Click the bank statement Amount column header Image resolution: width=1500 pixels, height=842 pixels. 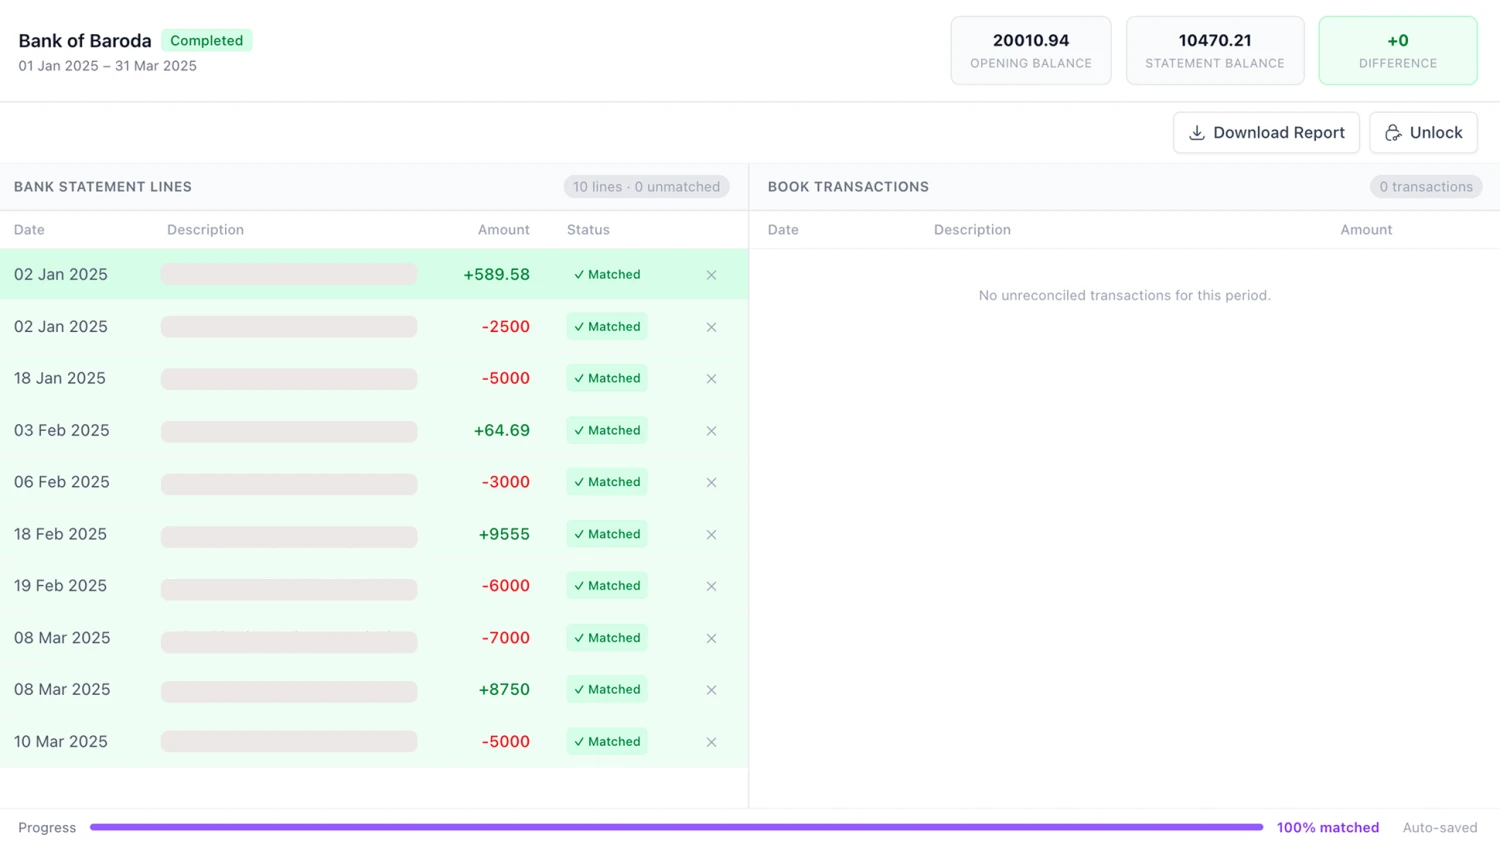(x=503, y=230)
